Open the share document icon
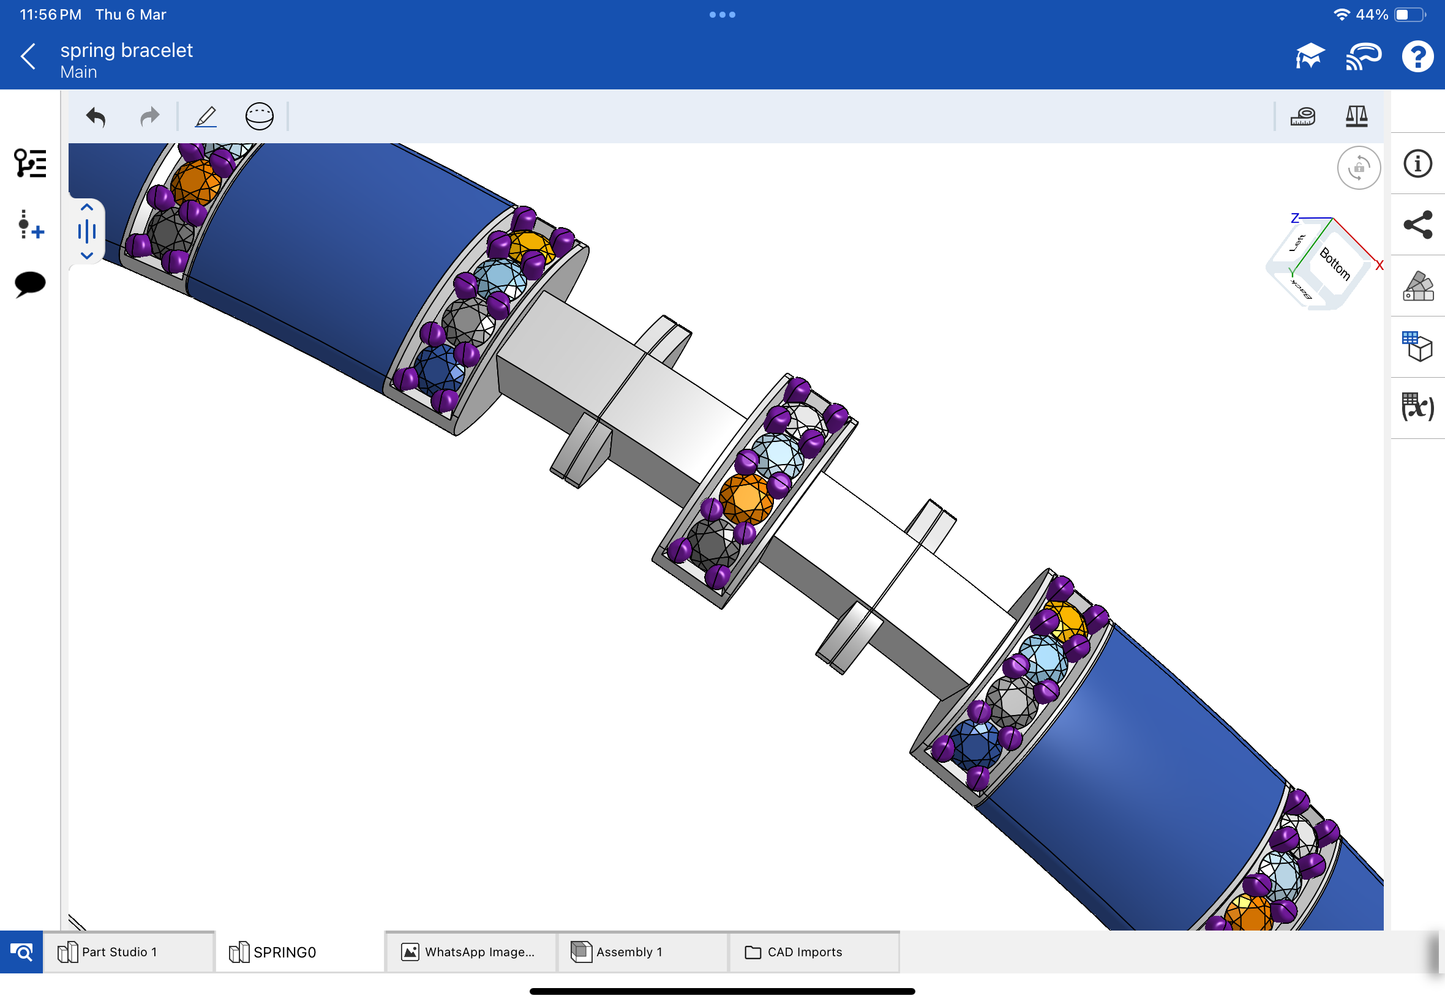Viewport: 1445px width, 1004px height. [x=1417, y=225]
